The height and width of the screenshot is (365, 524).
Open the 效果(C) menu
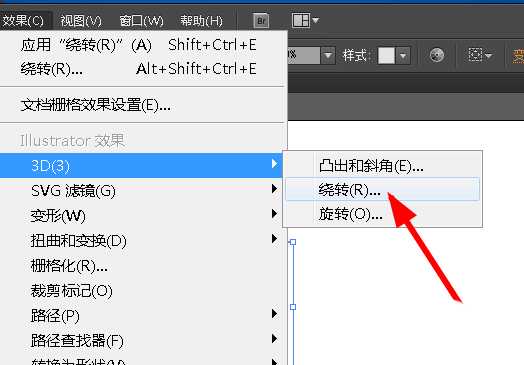tap(23, 21)
